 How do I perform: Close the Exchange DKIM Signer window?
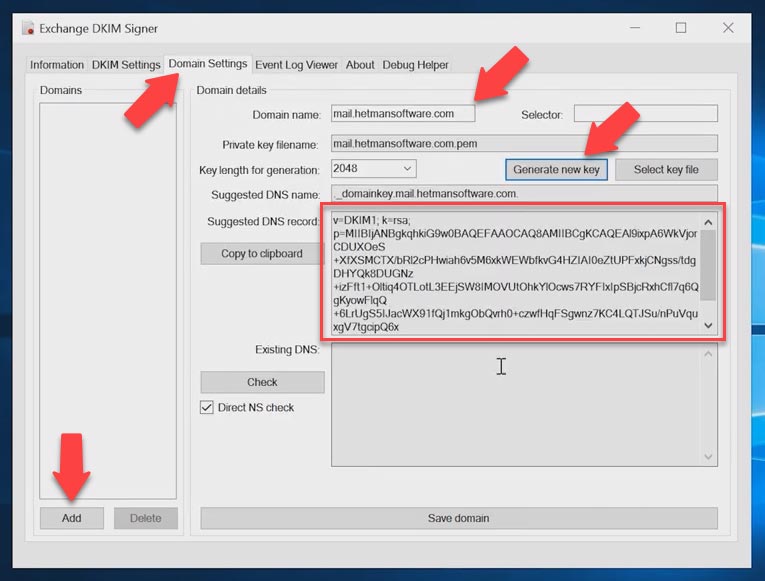728,28
